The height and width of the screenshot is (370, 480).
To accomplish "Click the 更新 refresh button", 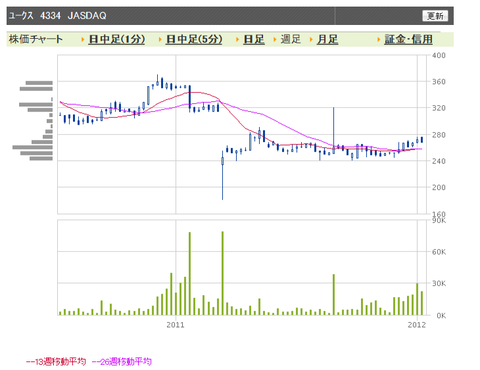I will tap(435, 16).
